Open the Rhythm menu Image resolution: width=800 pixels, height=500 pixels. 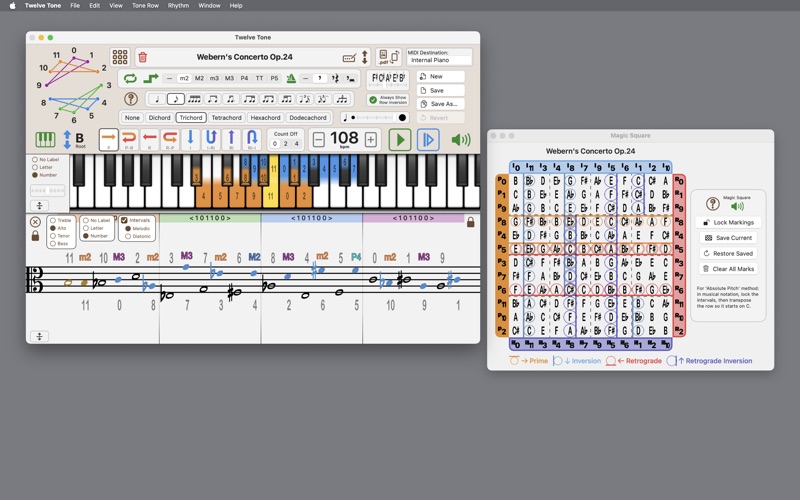tap(178, 6)
